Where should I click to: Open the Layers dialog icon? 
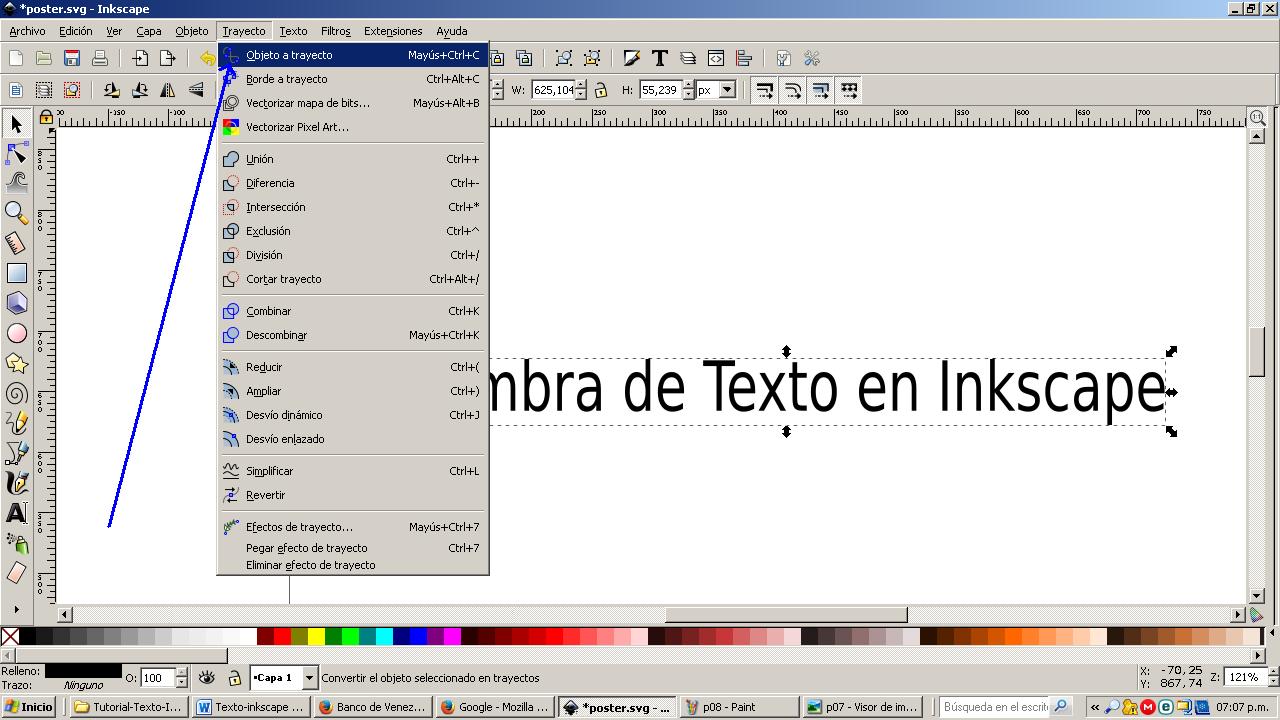[687, 59]
